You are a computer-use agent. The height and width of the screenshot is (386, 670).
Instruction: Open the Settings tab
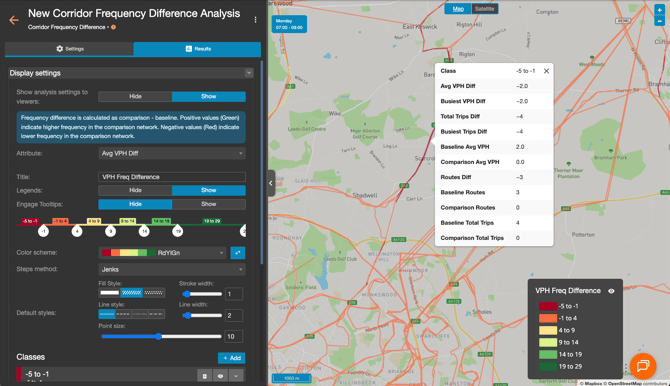point(69,49)
